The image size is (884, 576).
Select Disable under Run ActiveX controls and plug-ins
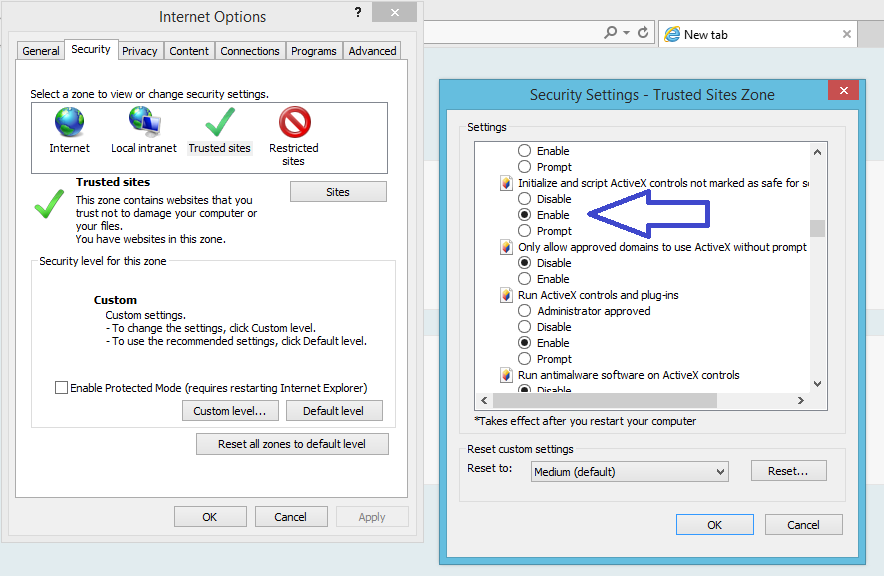point(524,327)
